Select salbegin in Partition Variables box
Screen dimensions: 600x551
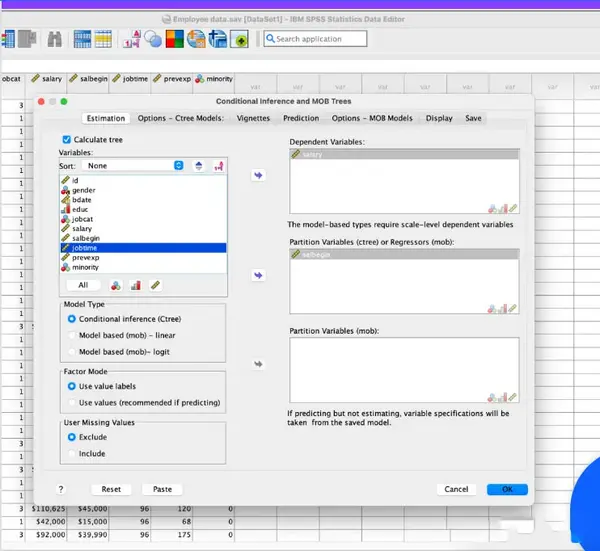tap(404, 254)
